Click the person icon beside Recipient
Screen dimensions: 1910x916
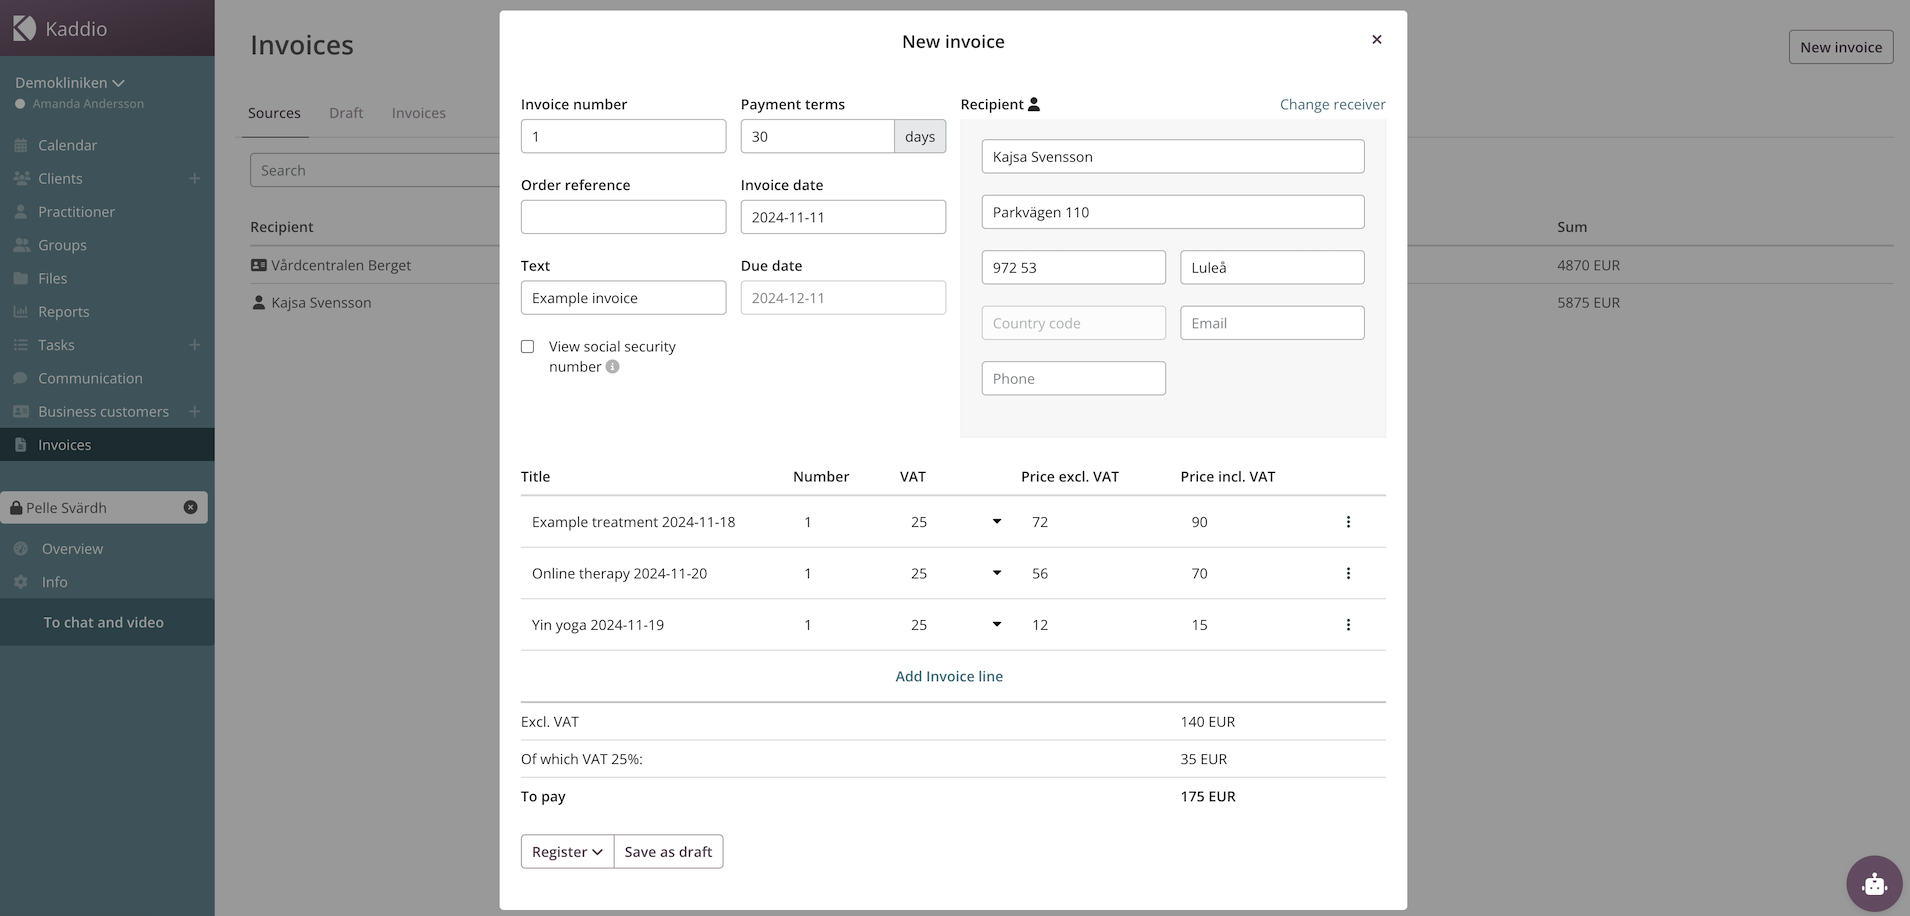pos(1034,104)
